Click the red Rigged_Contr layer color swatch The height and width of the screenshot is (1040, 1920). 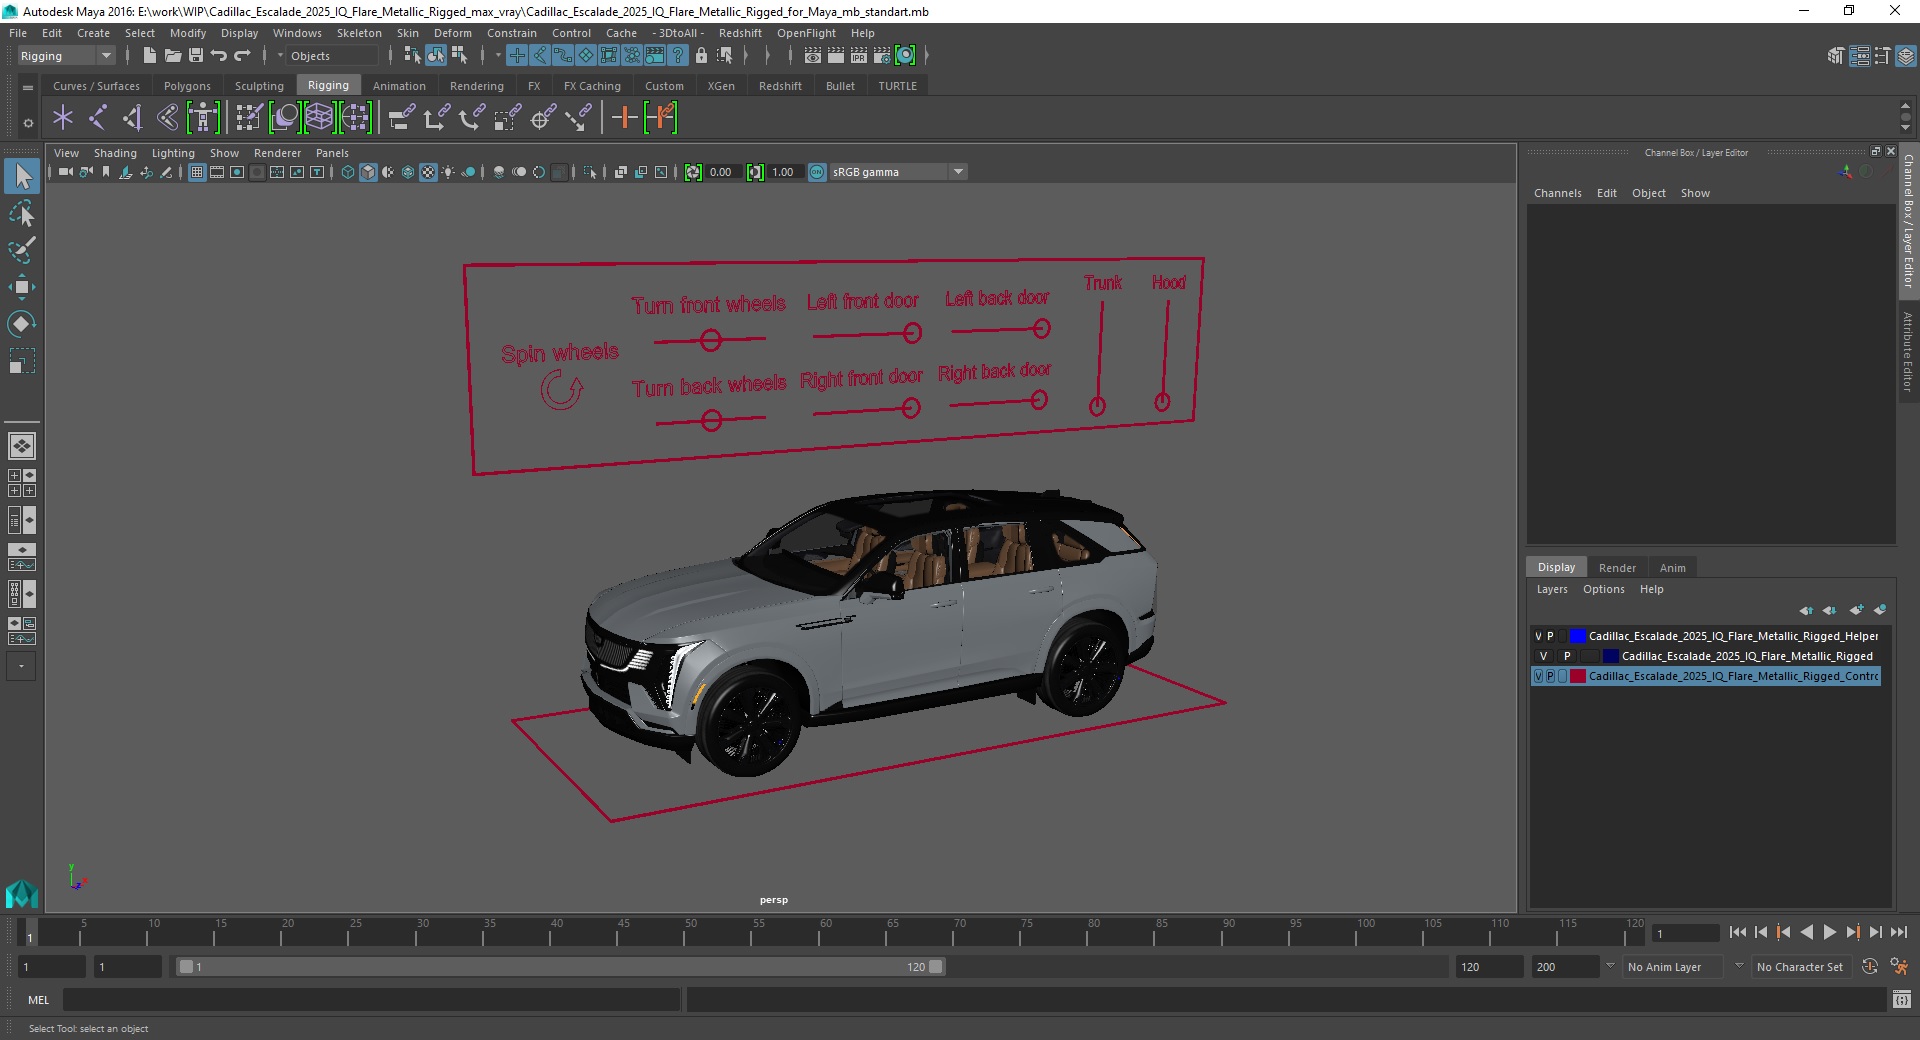[x=1577, y=676]
